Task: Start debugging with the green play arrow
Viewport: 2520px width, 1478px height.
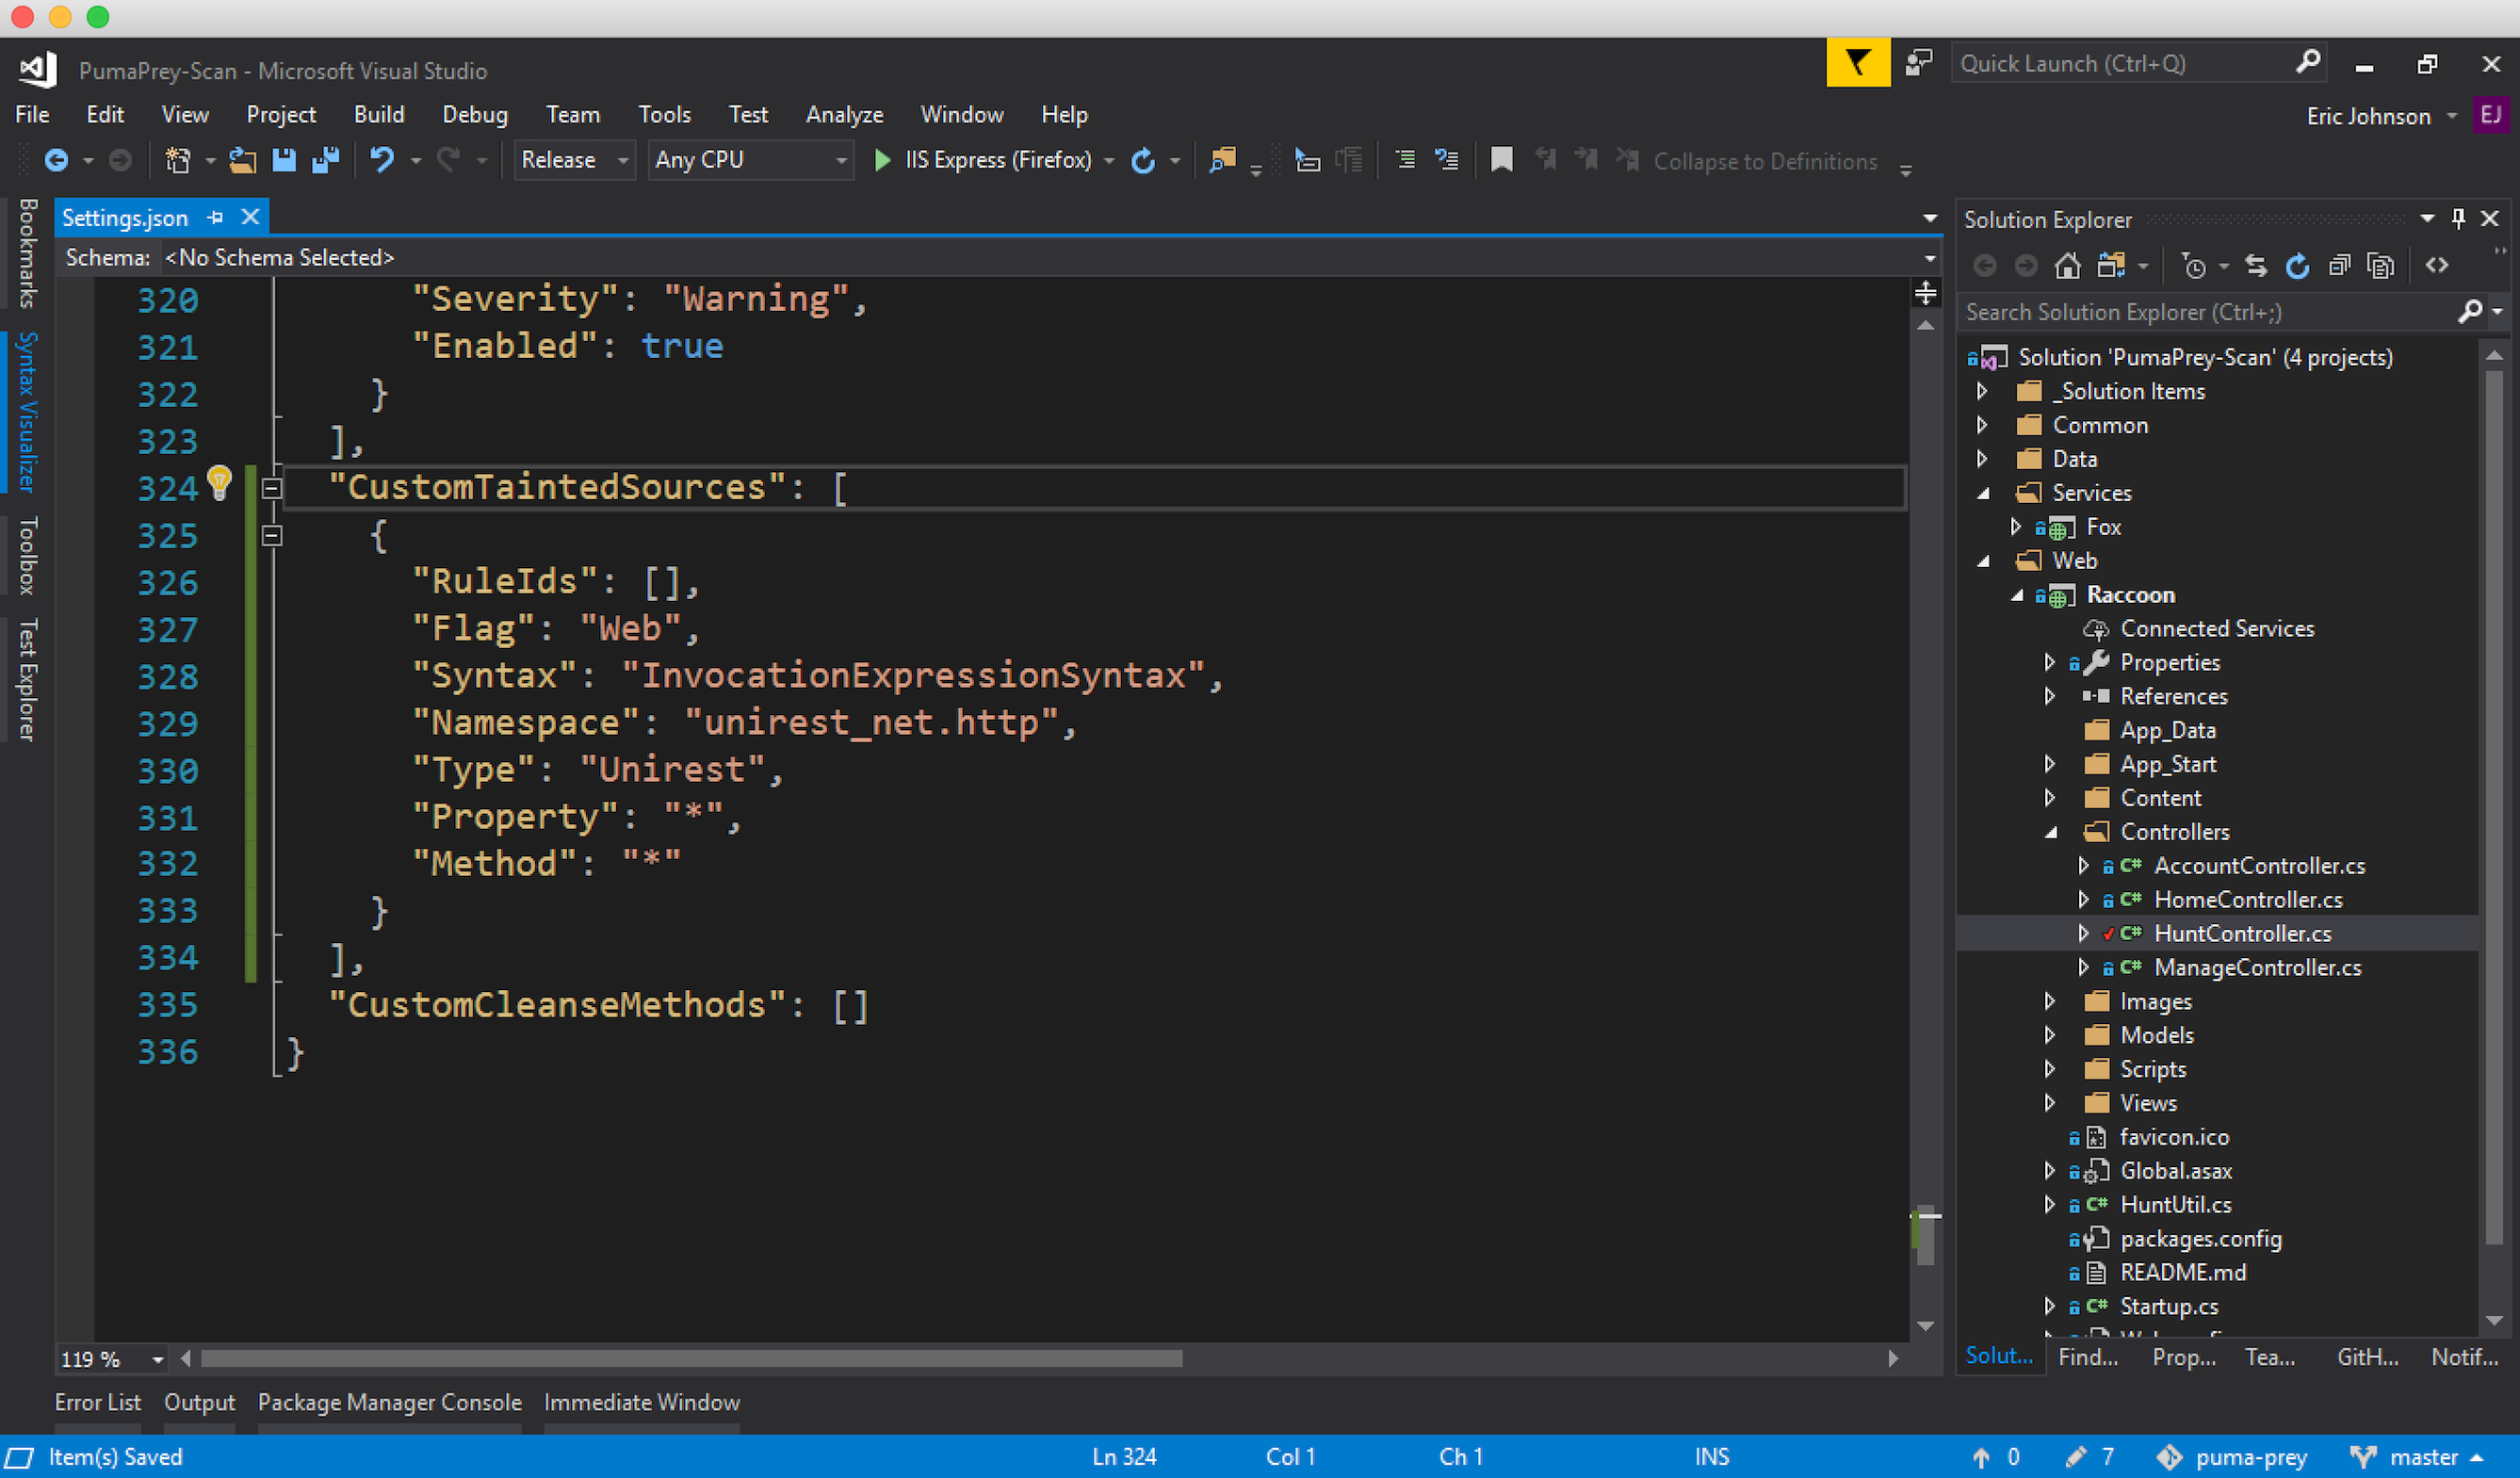Action: point(882,160)
